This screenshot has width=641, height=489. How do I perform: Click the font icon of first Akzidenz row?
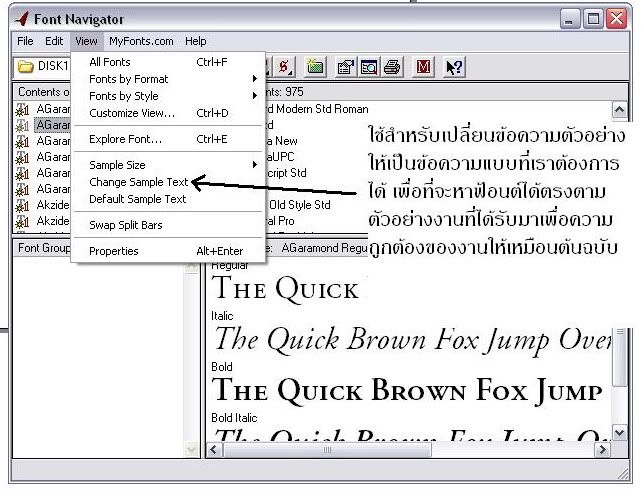(x=22, y=205)
